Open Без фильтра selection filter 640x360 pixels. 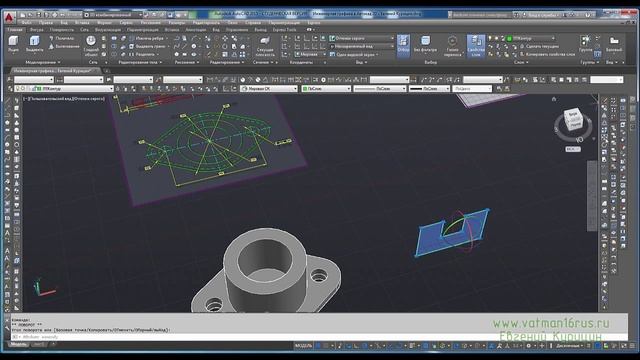pyautogui.click(x=425, y=44)
